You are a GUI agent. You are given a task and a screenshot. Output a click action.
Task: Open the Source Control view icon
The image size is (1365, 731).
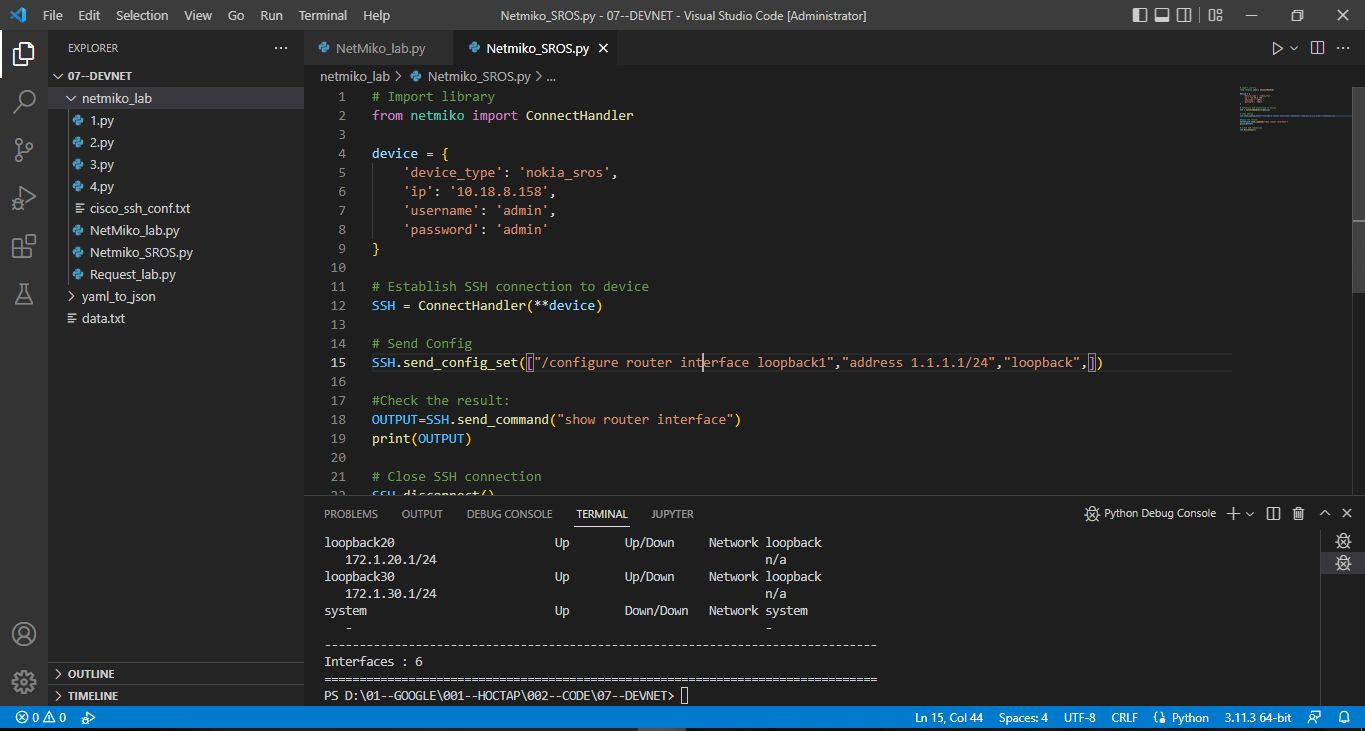pyautogui.click(x=24, y=150)
